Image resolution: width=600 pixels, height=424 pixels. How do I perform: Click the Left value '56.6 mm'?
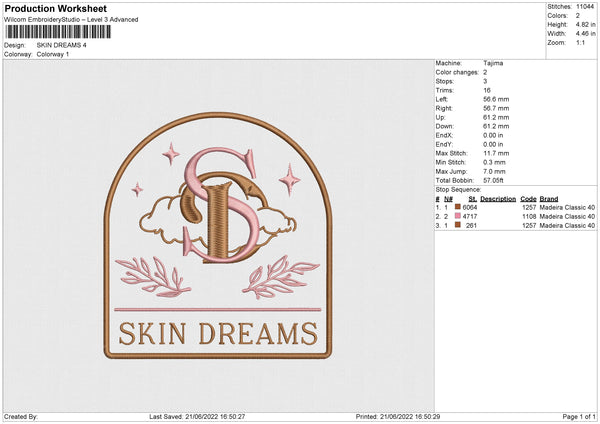point(496,99)
